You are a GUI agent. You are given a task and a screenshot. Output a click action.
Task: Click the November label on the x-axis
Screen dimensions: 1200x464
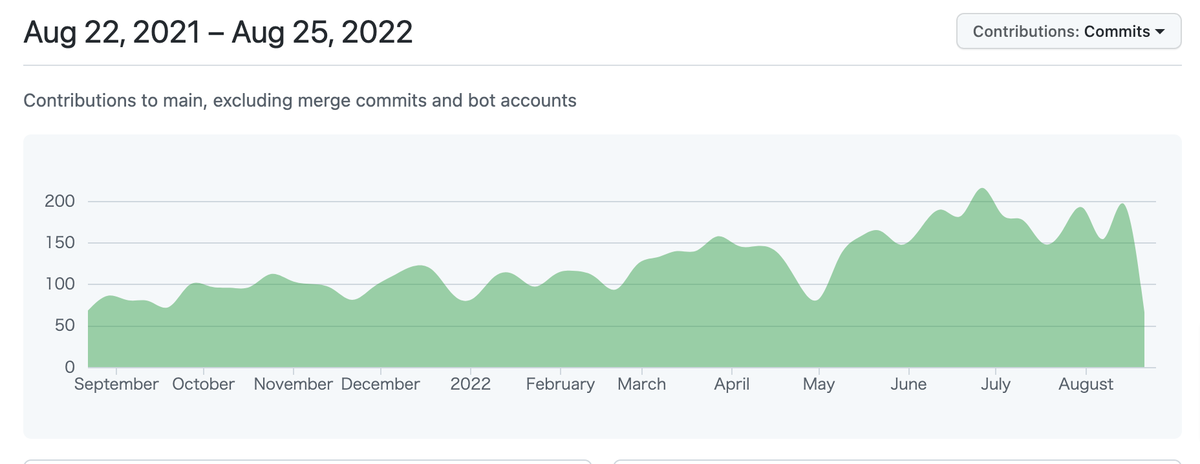point(293,384)
